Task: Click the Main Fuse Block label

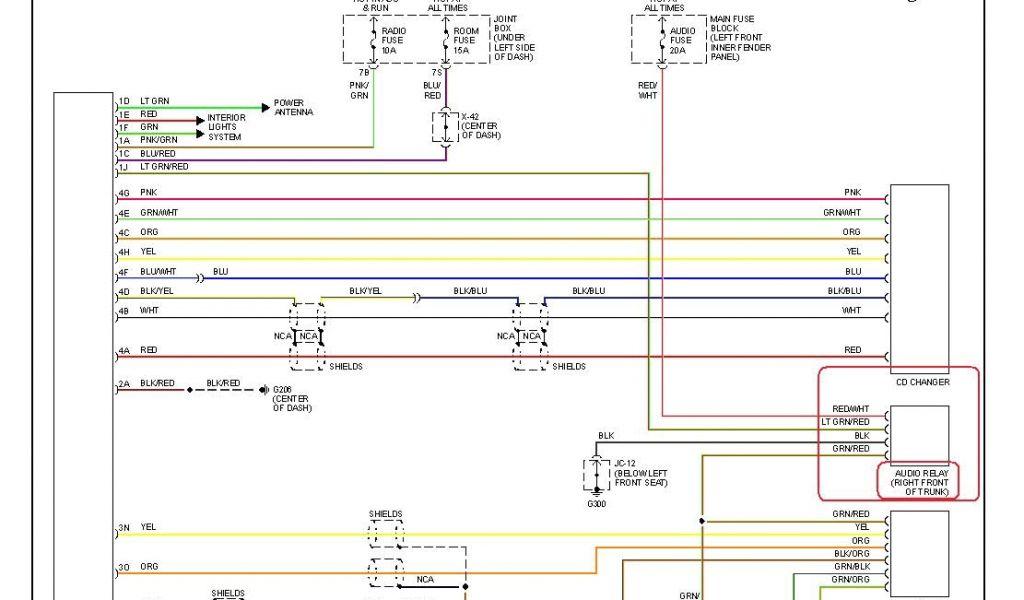Action: [x=739, y=38]
